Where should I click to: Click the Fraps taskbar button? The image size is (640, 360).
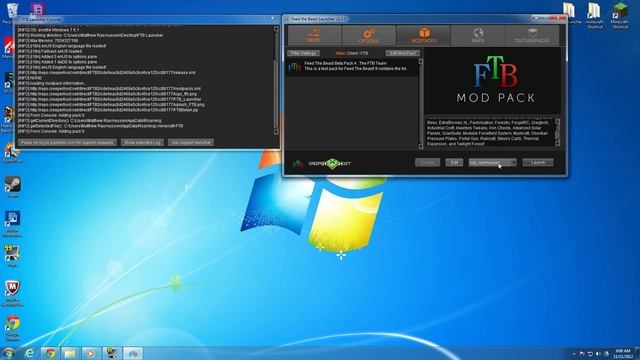[111, 353]
